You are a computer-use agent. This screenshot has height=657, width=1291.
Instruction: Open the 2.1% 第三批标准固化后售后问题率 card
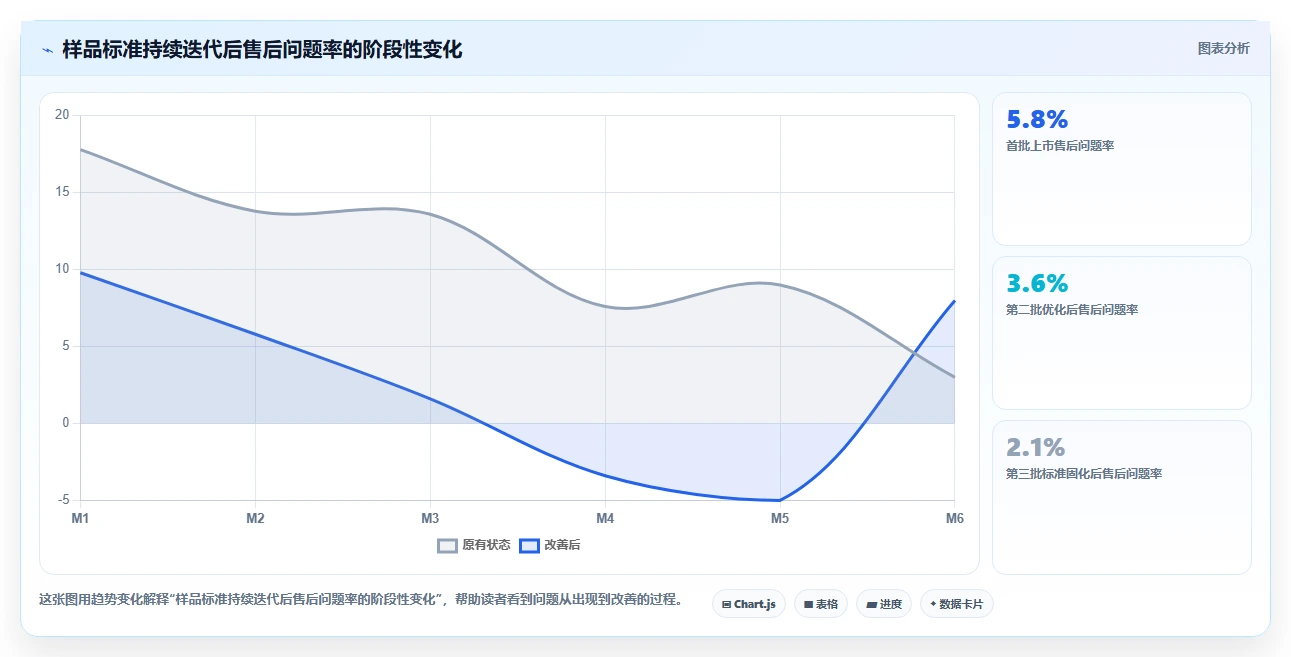click(x=1121, y=497)
